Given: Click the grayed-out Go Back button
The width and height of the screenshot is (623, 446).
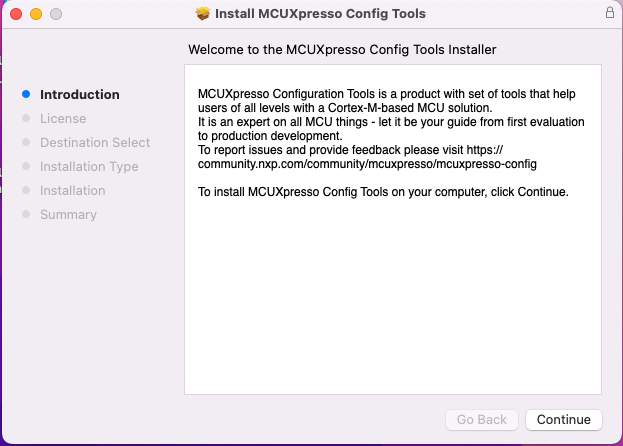Looking at the screenshot, I should (482, 419).
